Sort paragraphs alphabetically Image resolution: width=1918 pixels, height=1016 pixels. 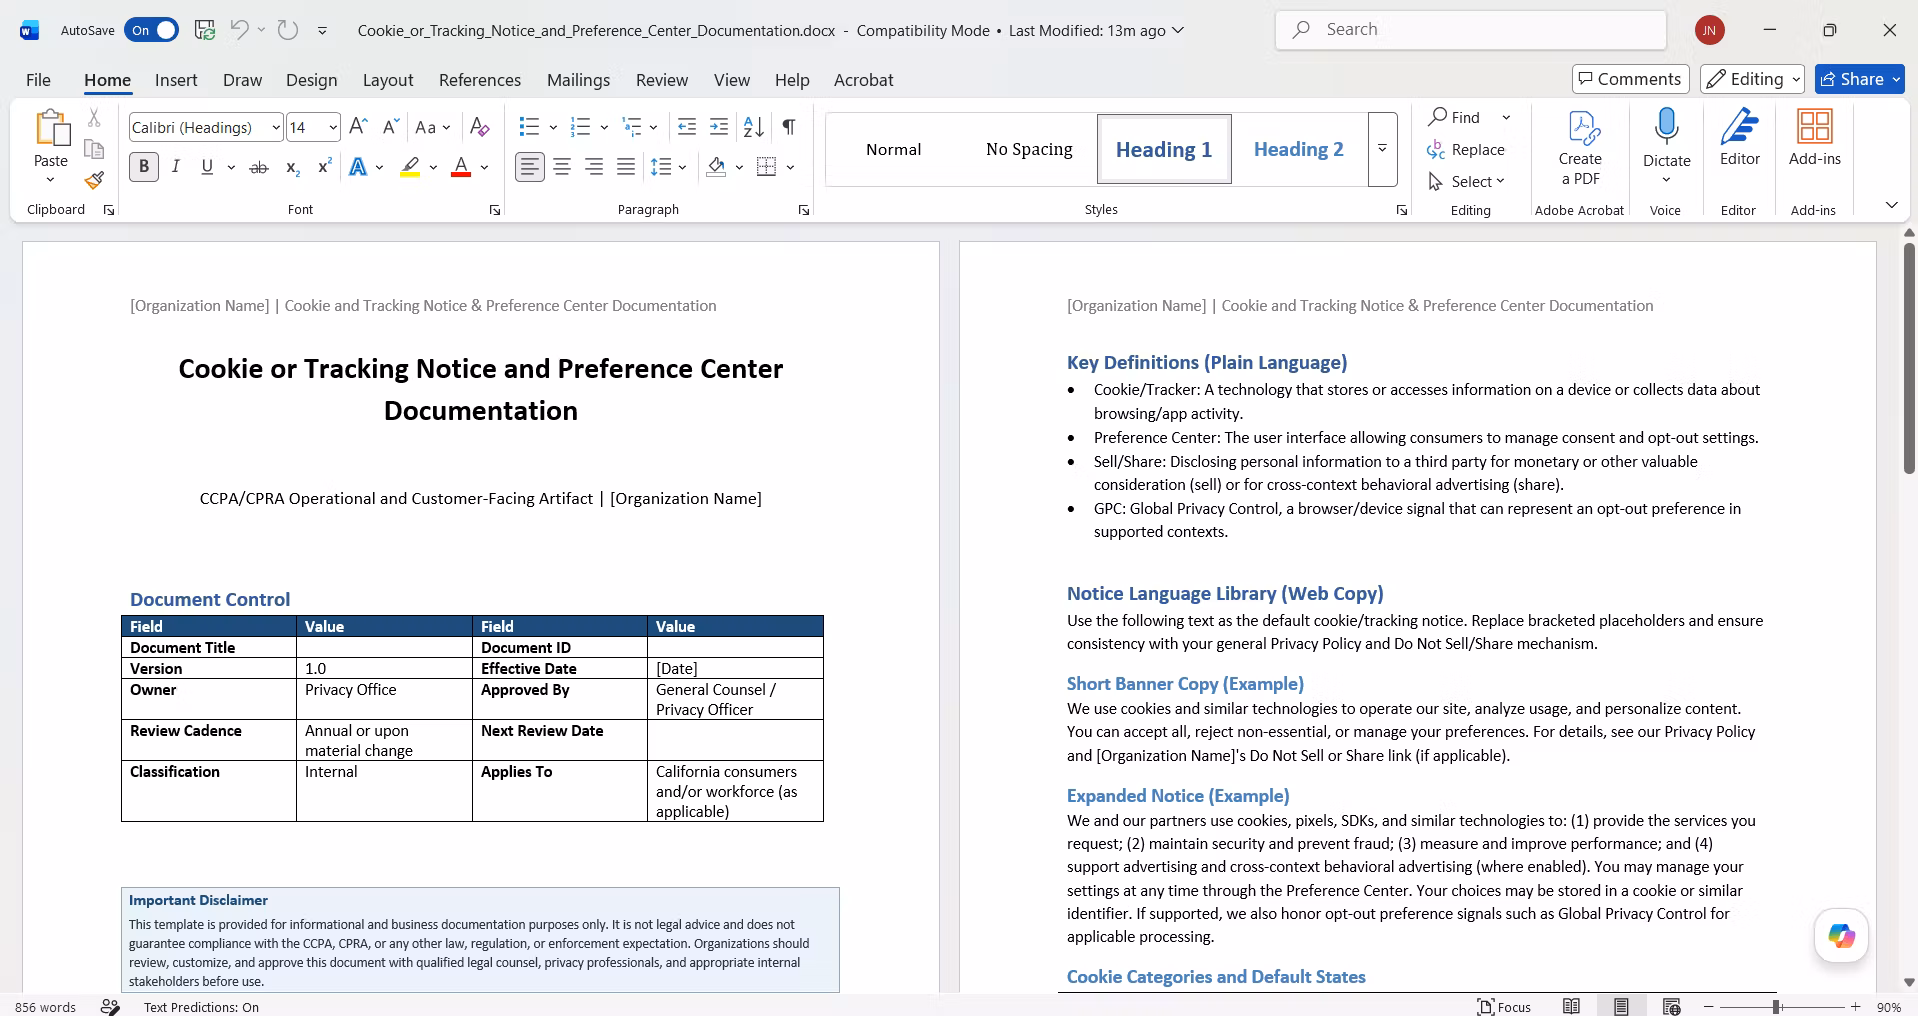click(754, 127)
